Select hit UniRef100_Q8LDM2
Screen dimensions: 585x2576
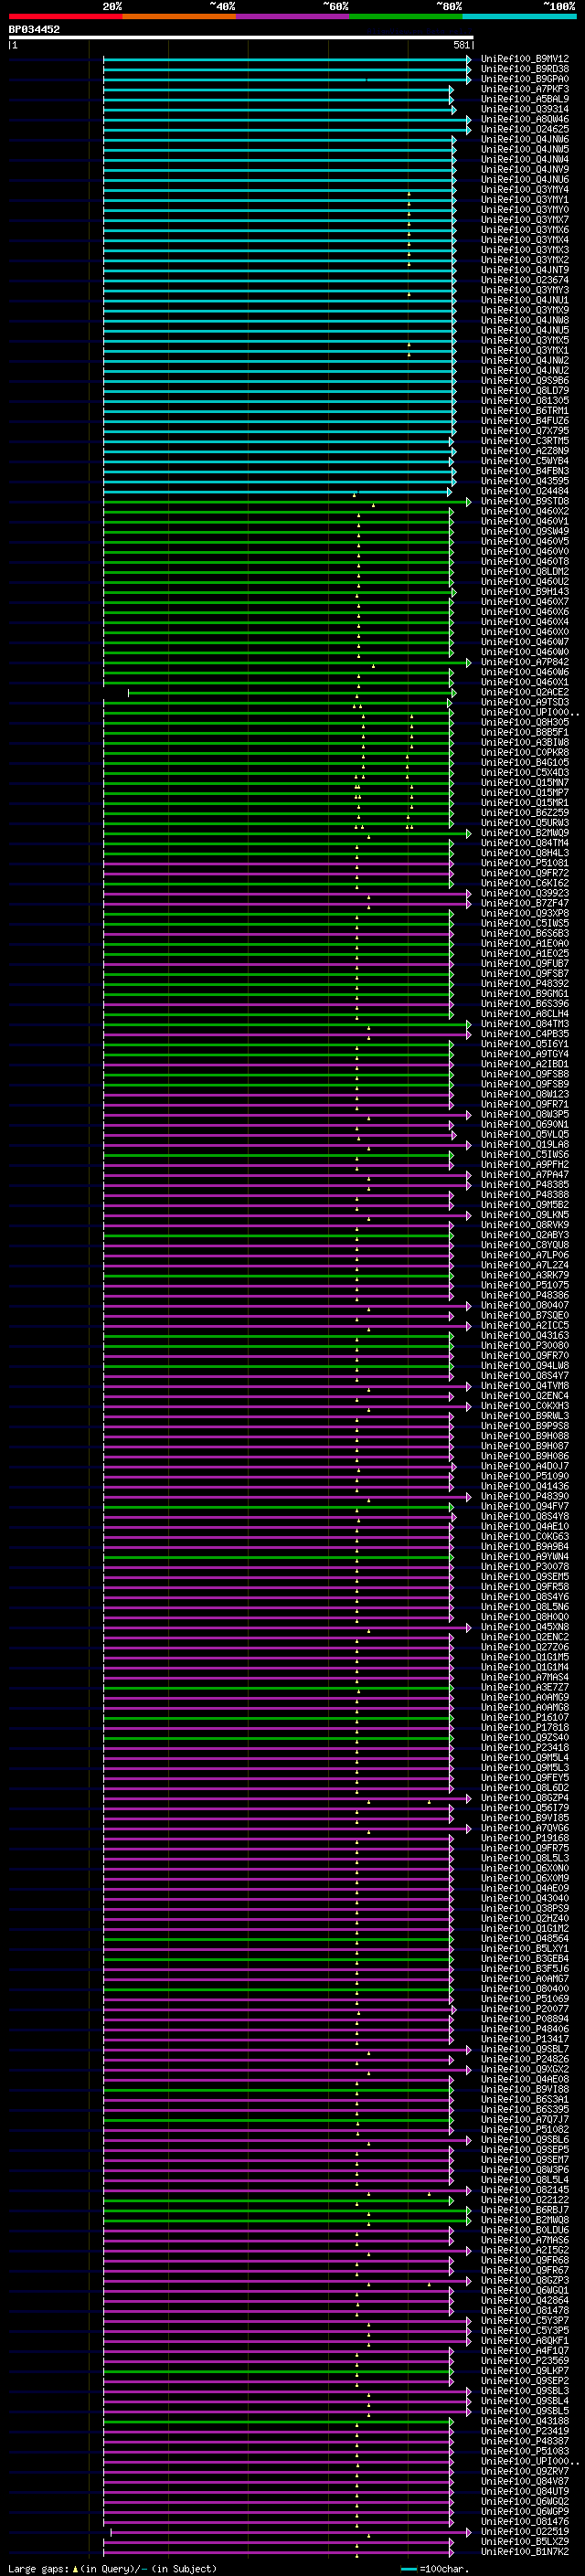(525, 571)
